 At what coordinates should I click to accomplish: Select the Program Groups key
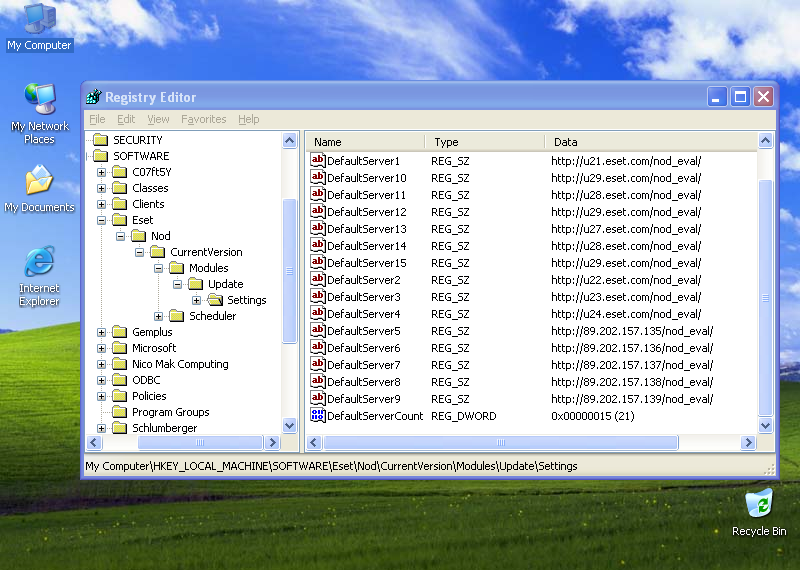pyautogui.click(x=170, y=412)
